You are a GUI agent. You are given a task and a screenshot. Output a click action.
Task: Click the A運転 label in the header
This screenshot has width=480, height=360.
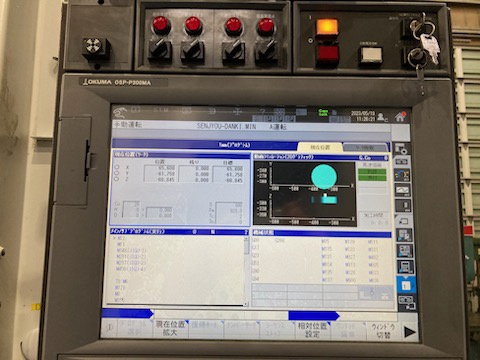[x=278, y=127]
